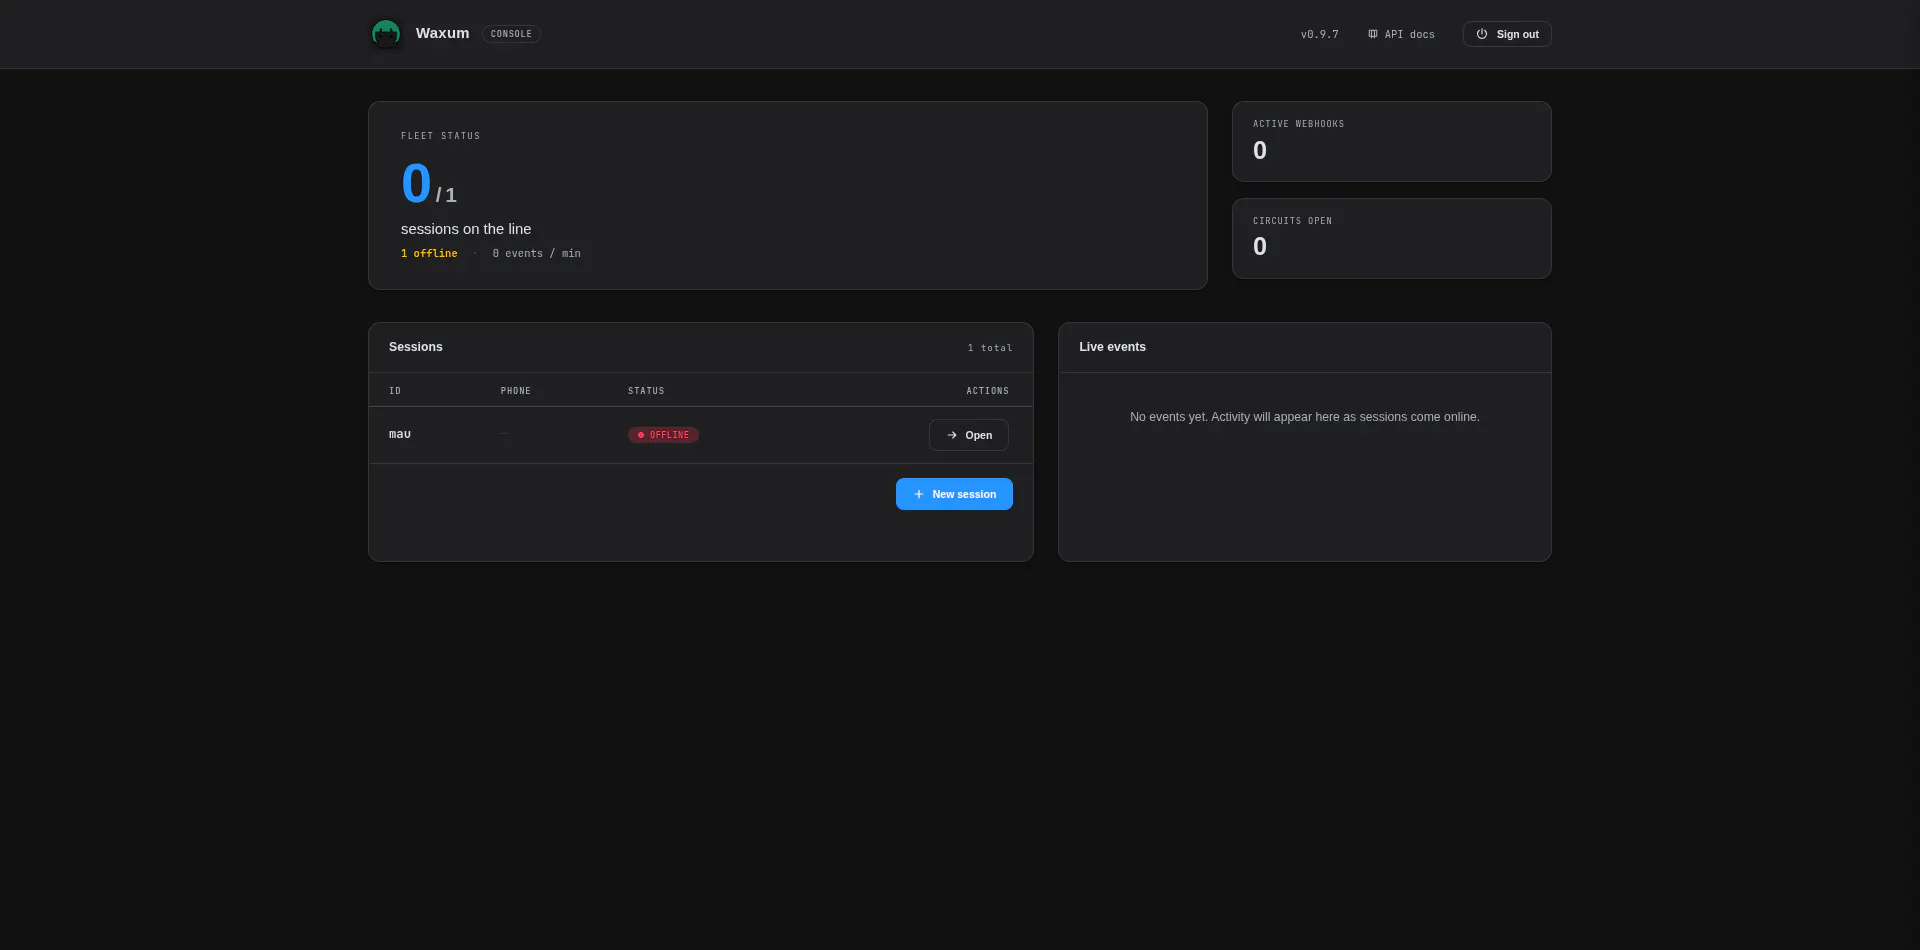This screenshot has width=1920, height=950.
Task: Click the Sessions panel title
Action: point(416,347)
